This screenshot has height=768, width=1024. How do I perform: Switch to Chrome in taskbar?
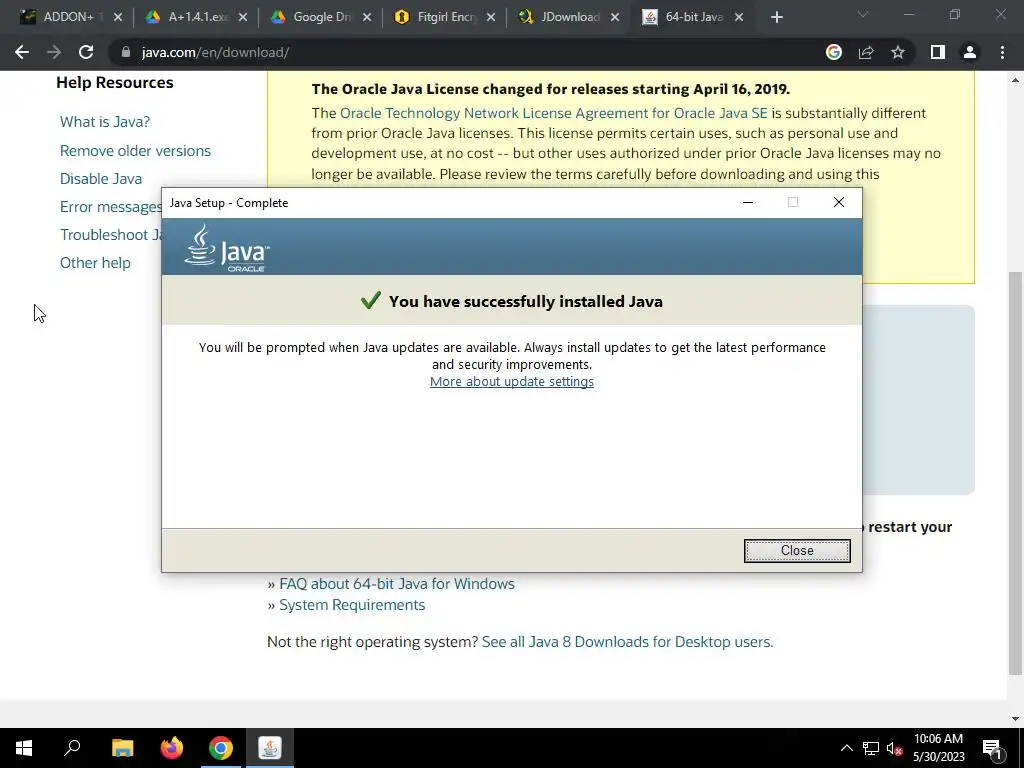(x=221, y=748)
